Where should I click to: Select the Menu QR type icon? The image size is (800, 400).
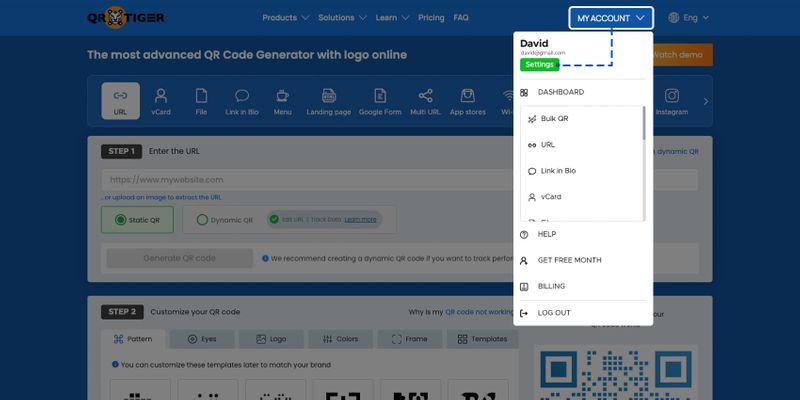(283, 101)
